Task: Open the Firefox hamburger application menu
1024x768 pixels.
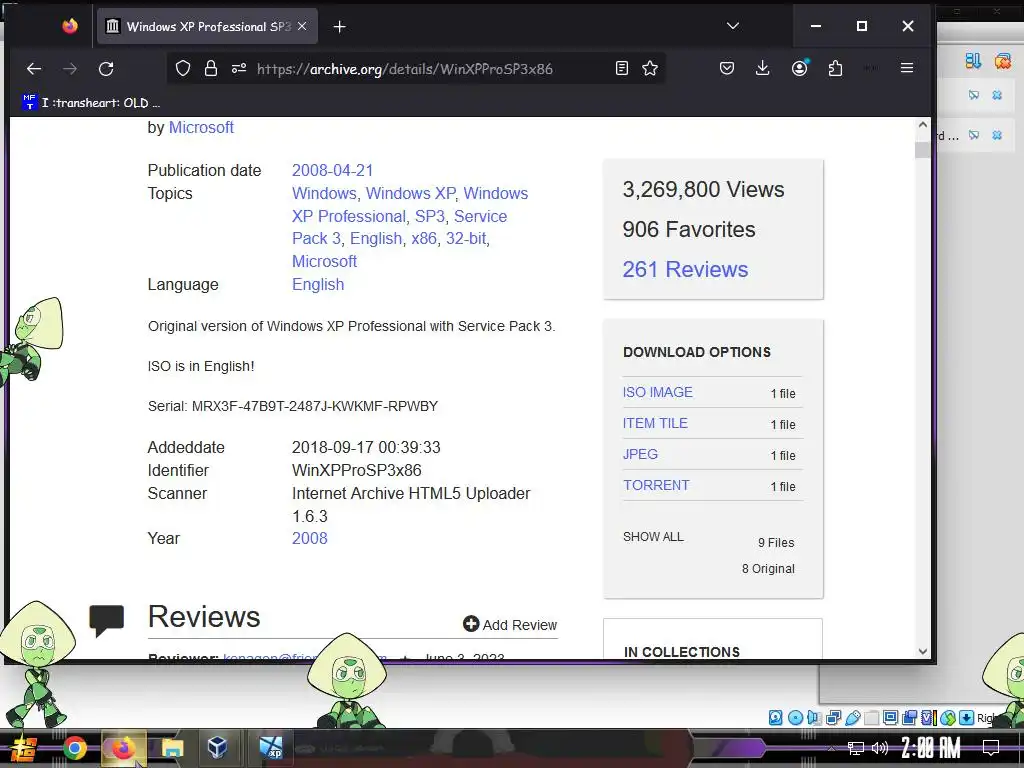Action: [x=907, y=69]
